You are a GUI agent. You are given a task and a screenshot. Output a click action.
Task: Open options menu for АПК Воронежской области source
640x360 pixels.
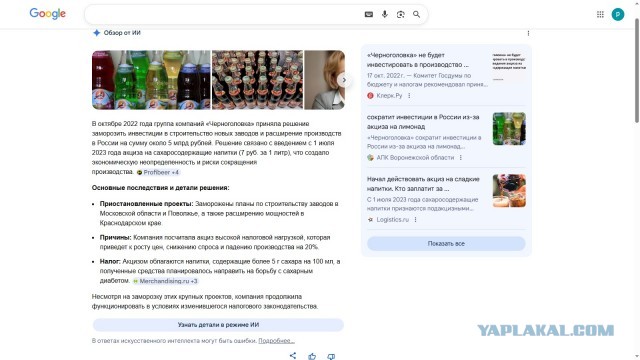[x=461, y=158]
